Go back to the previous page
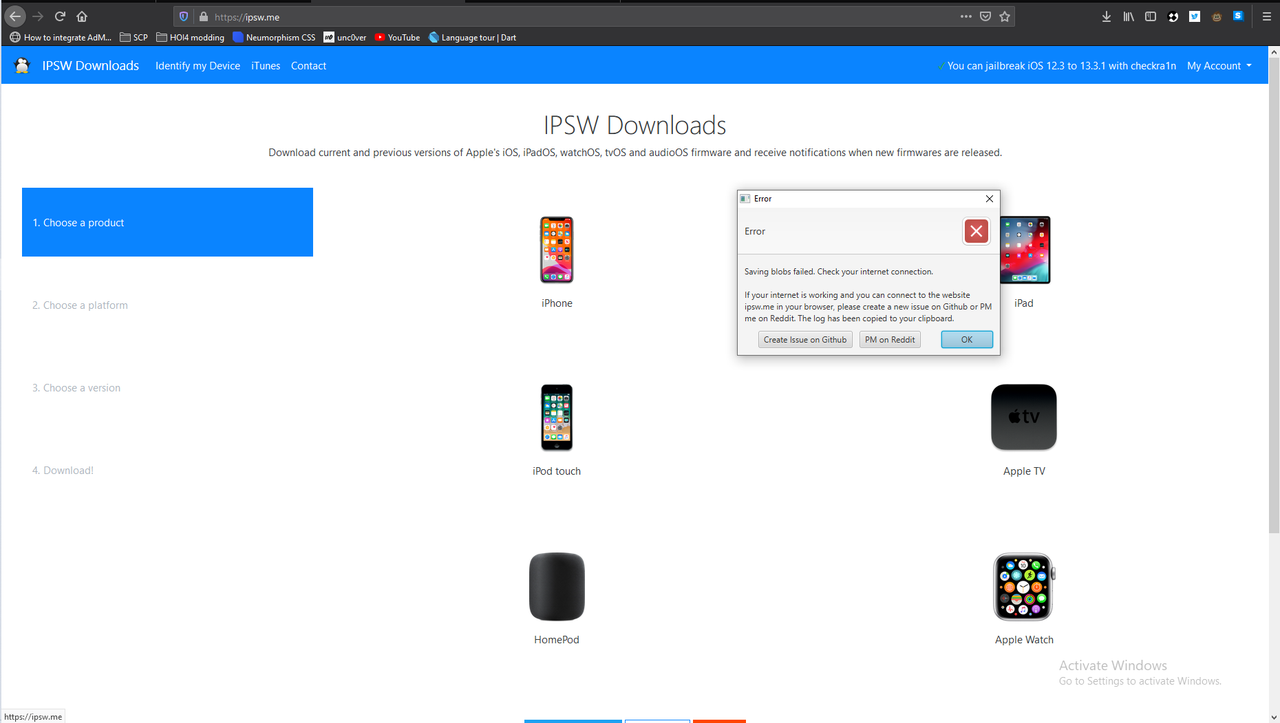 tap(15, 16)
